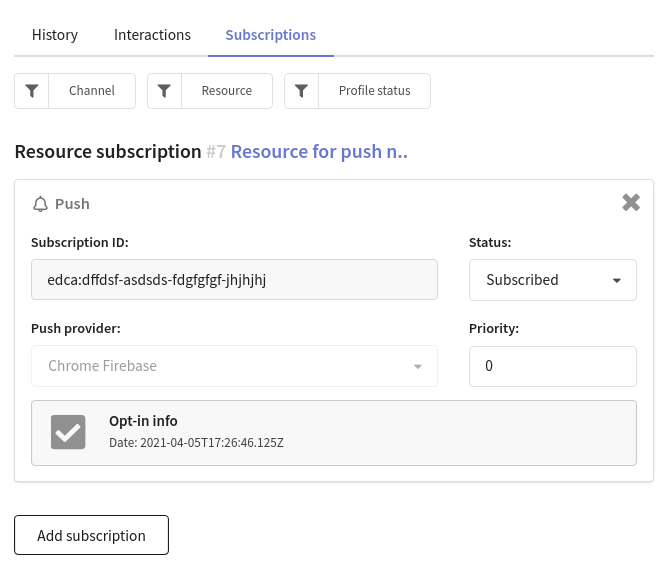668x564 pixels.
Task: Click the caret arrow in the Status dropdown
Action: click(x=617, y=280)
